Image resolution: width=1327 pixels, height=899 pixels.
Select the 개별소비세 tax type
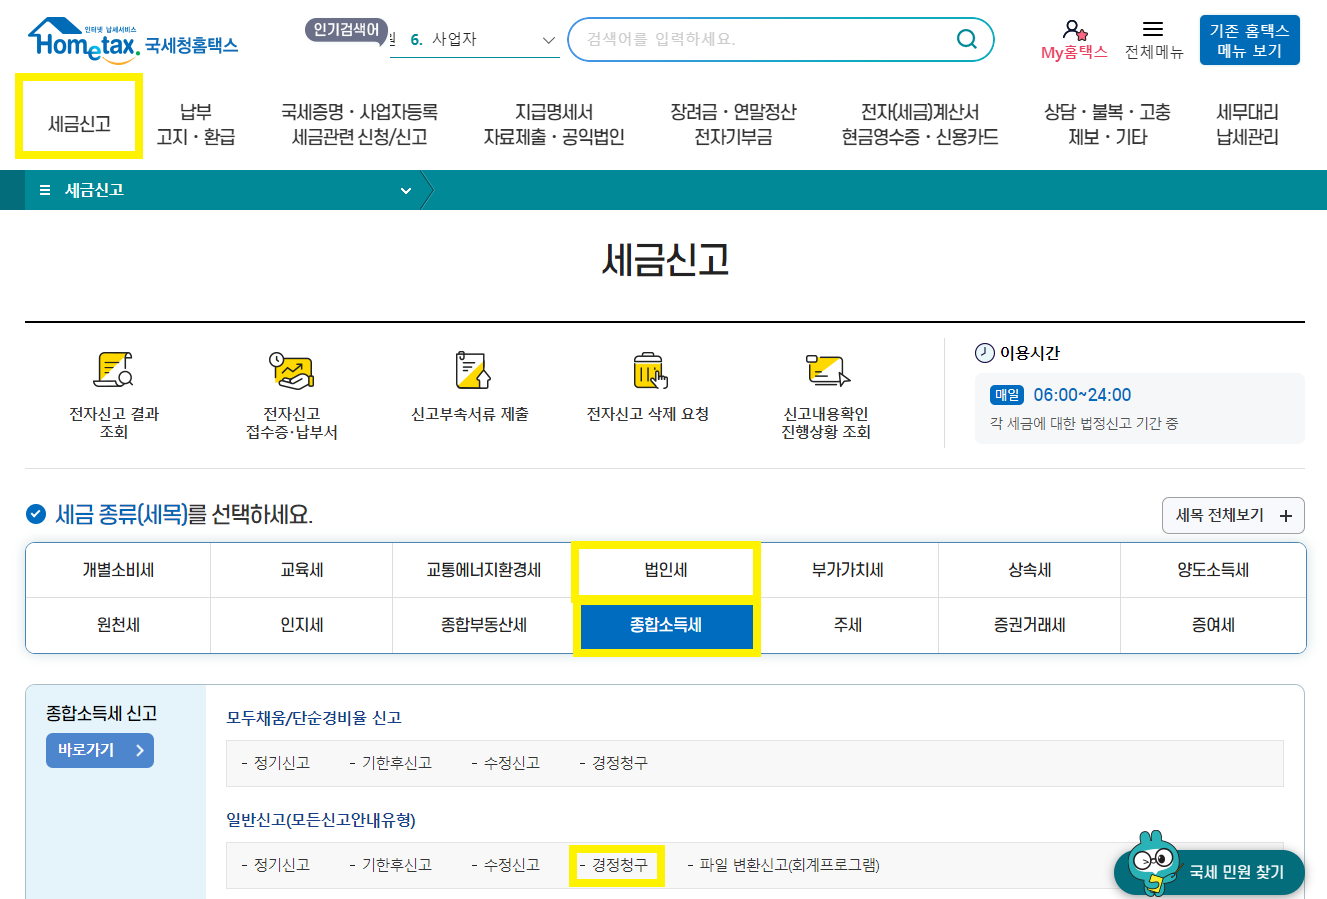click(x=118, y=570)
